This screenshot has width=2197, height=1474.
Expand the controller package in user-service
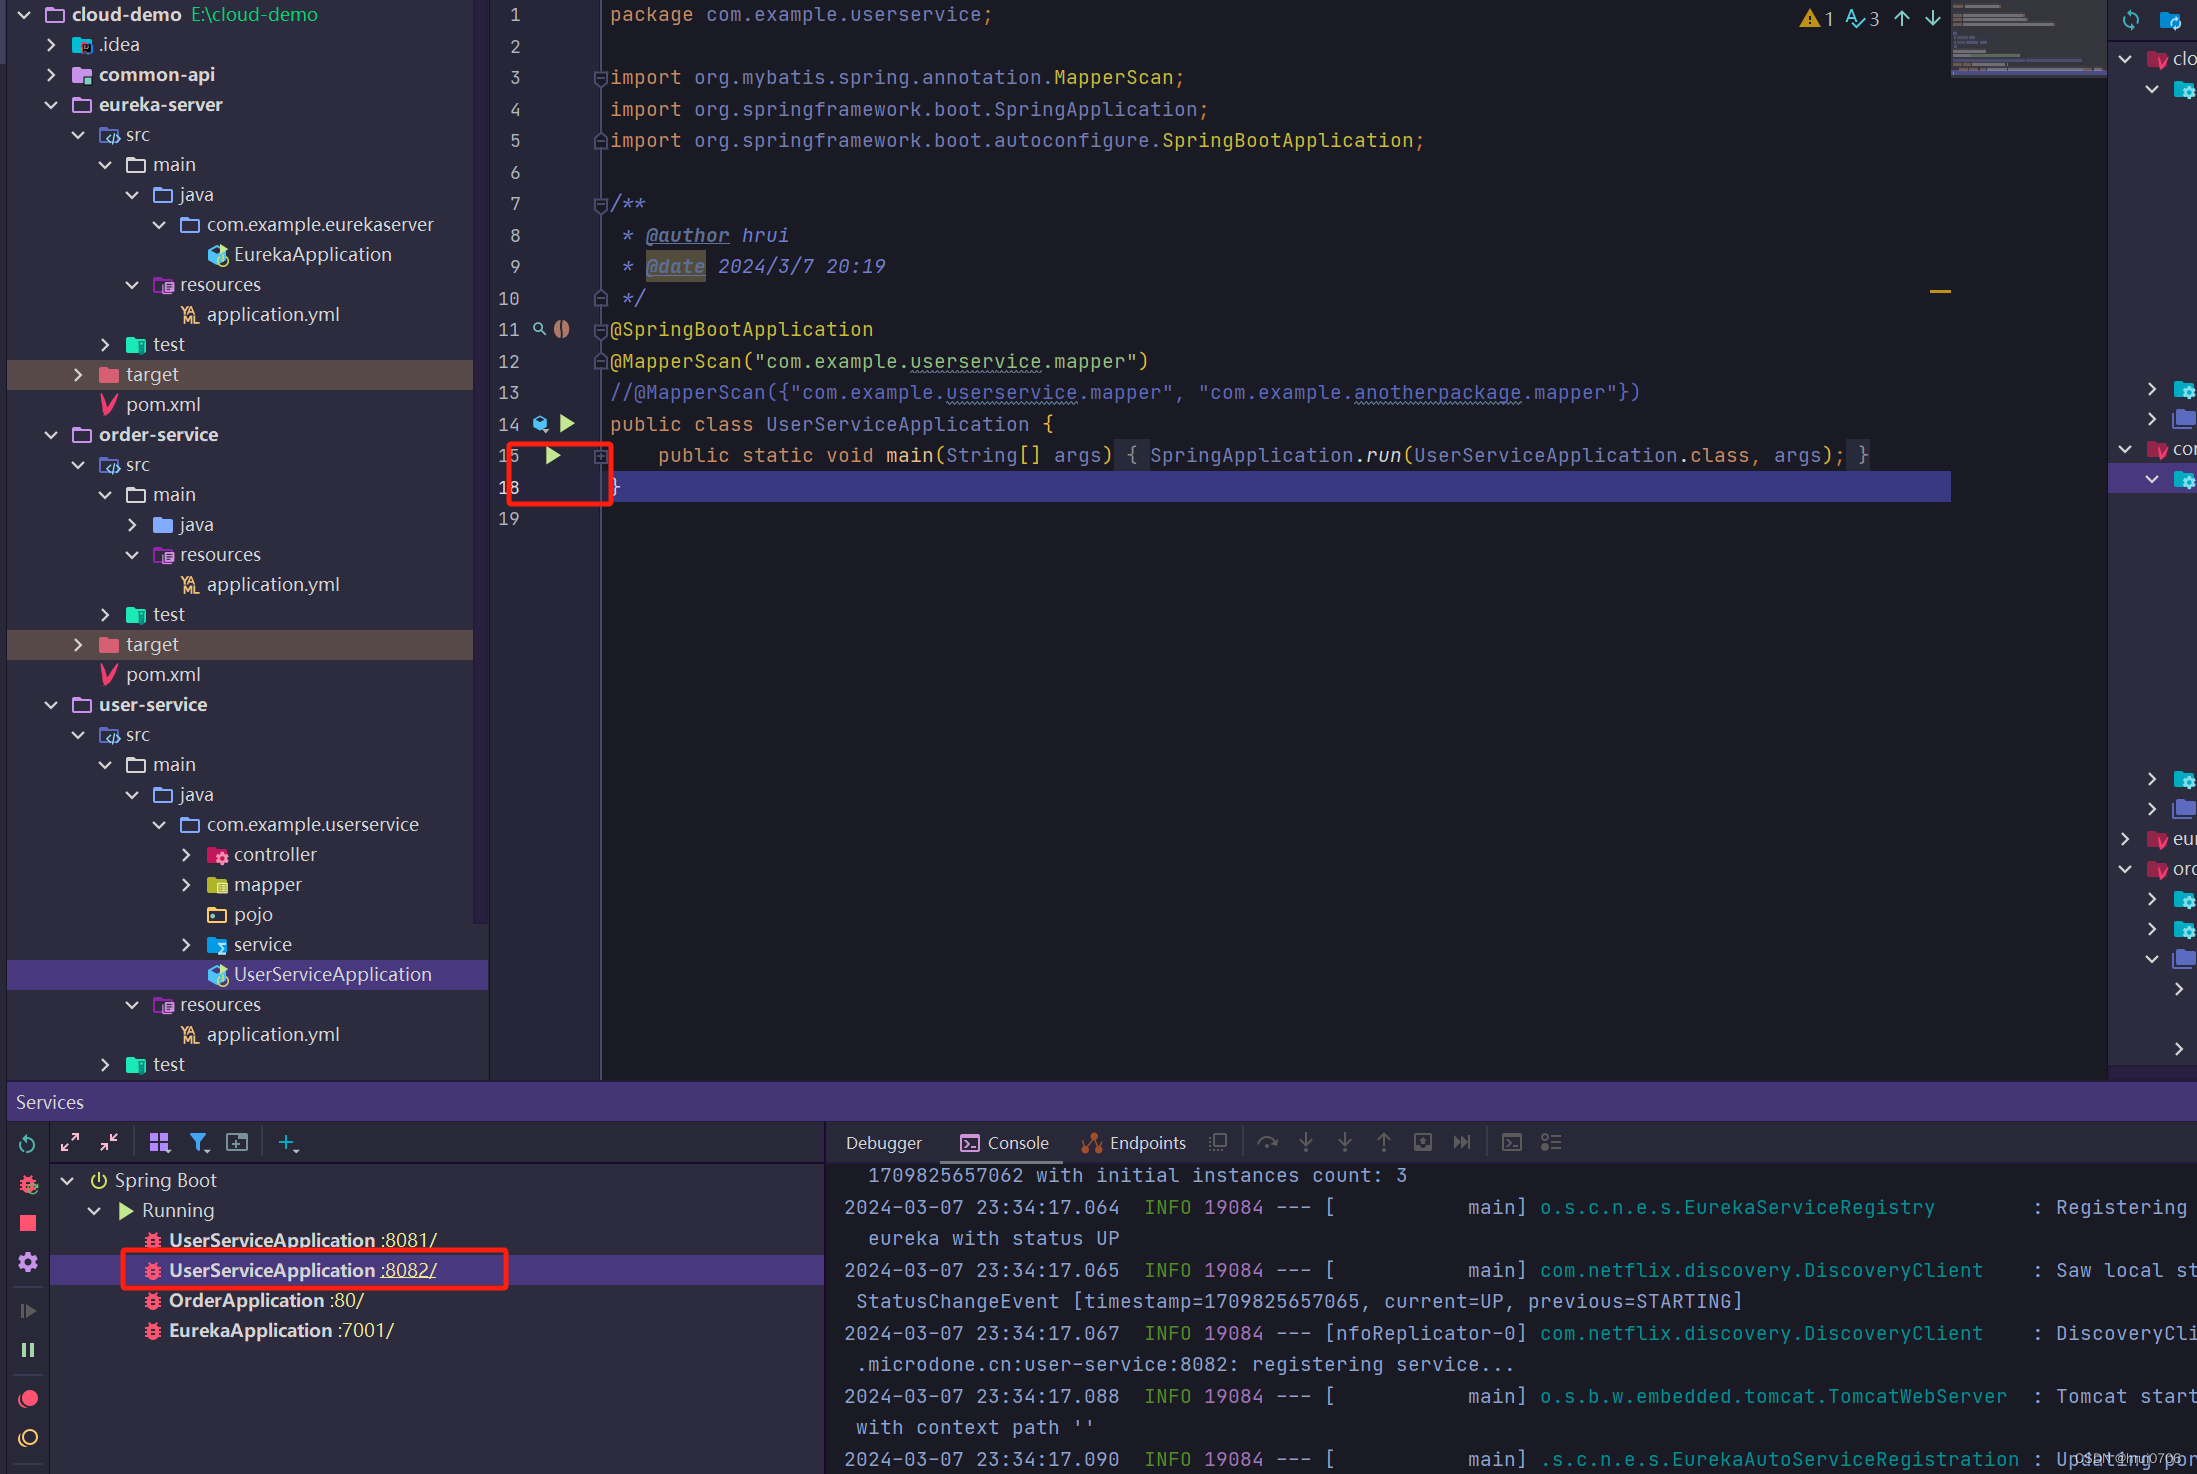pos(186,855)
